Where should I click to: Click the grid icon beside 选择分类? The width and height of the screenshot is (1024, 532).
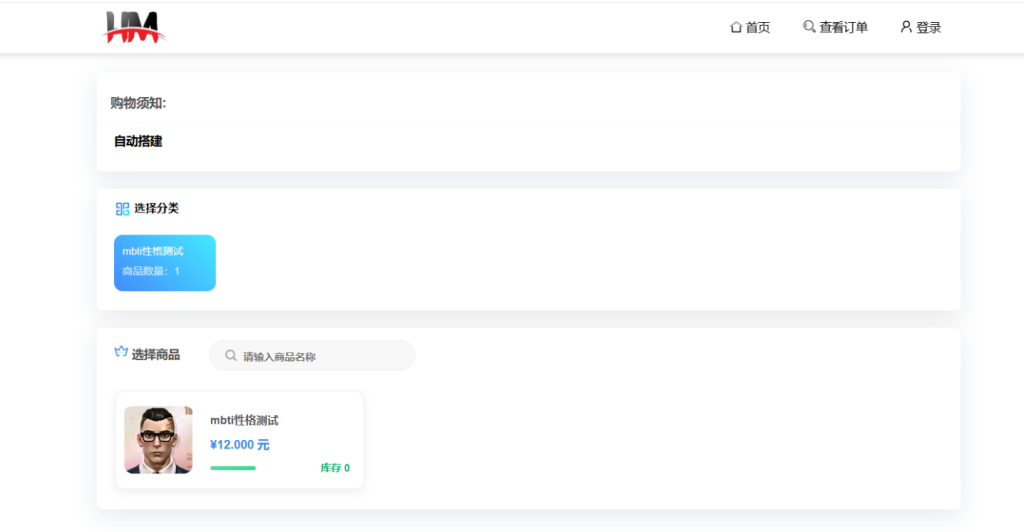[122, 209]
